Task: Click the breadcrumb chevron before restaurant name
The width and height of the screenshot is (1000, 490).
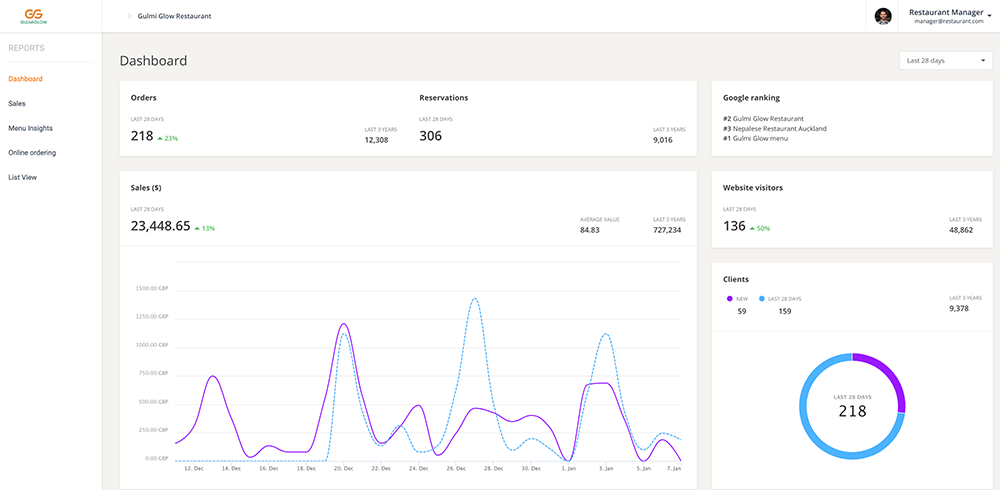Action: click(128, 17)
